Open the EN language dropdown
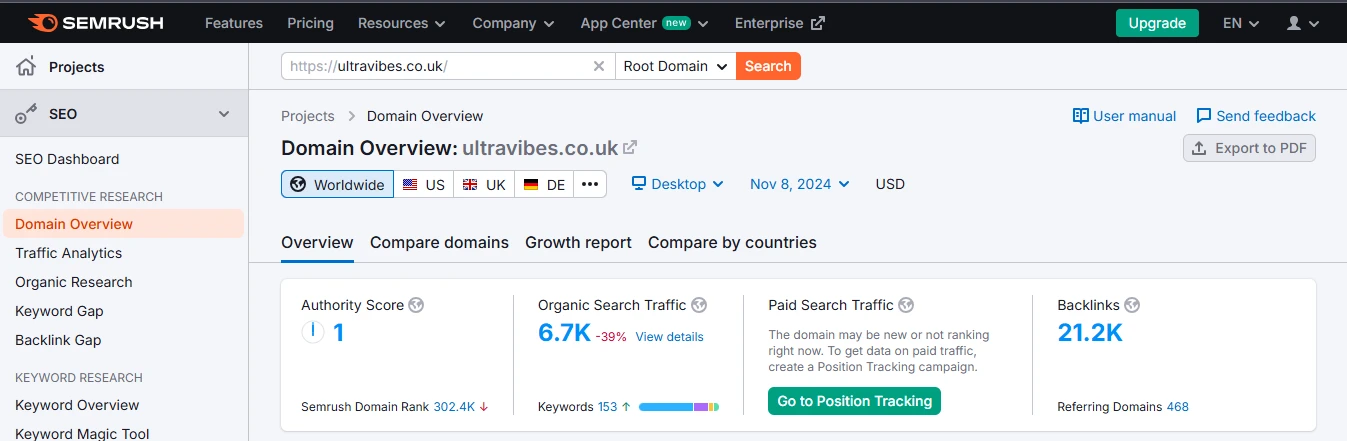This screenshot has width=1347, height=441. point(1241,23)
